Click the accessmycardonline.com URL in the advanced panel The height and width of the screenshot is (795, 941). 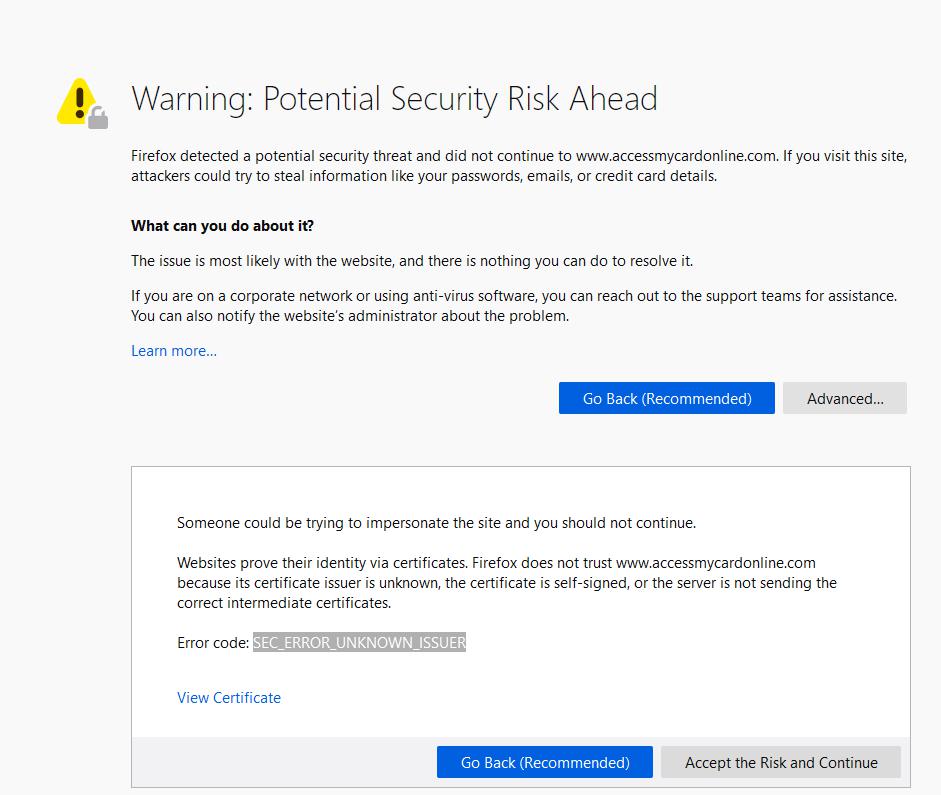click(715, 563)
